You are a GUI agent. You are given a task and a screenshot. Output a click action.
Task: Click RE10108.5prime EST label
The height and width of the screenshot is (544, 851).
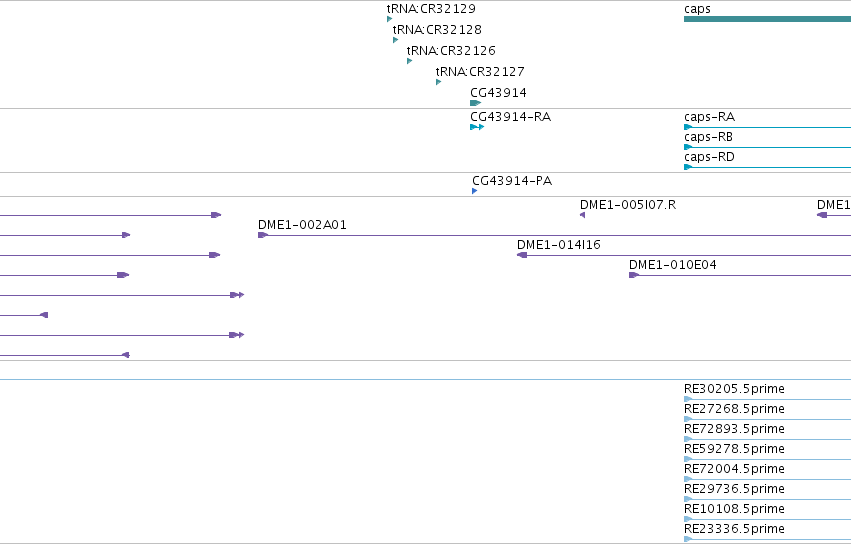point(734,509)
